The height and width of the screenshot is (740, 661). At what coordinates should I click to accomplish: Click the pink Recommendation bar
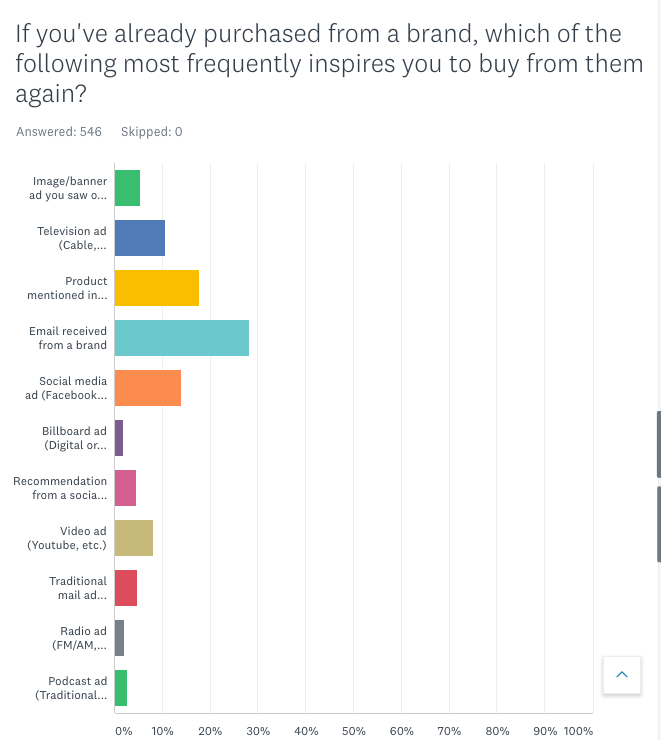(125, 488)
